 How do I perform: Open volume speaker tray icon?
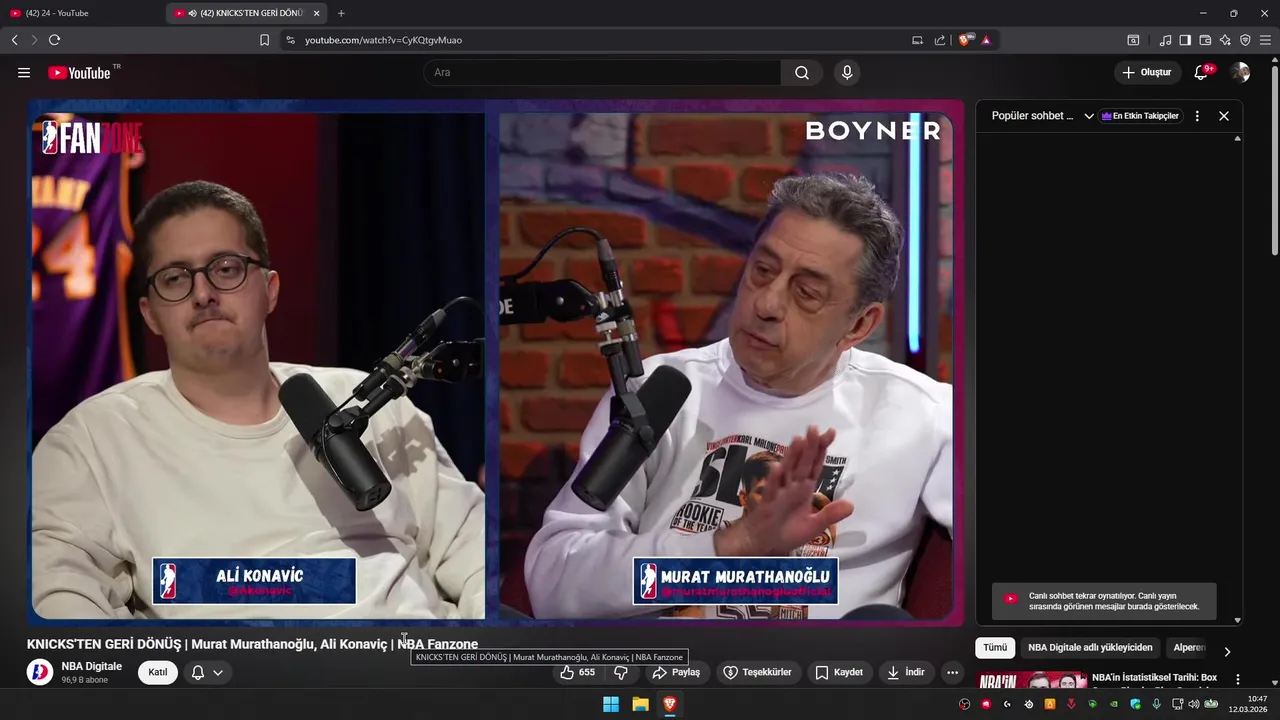click(1193, 704)
